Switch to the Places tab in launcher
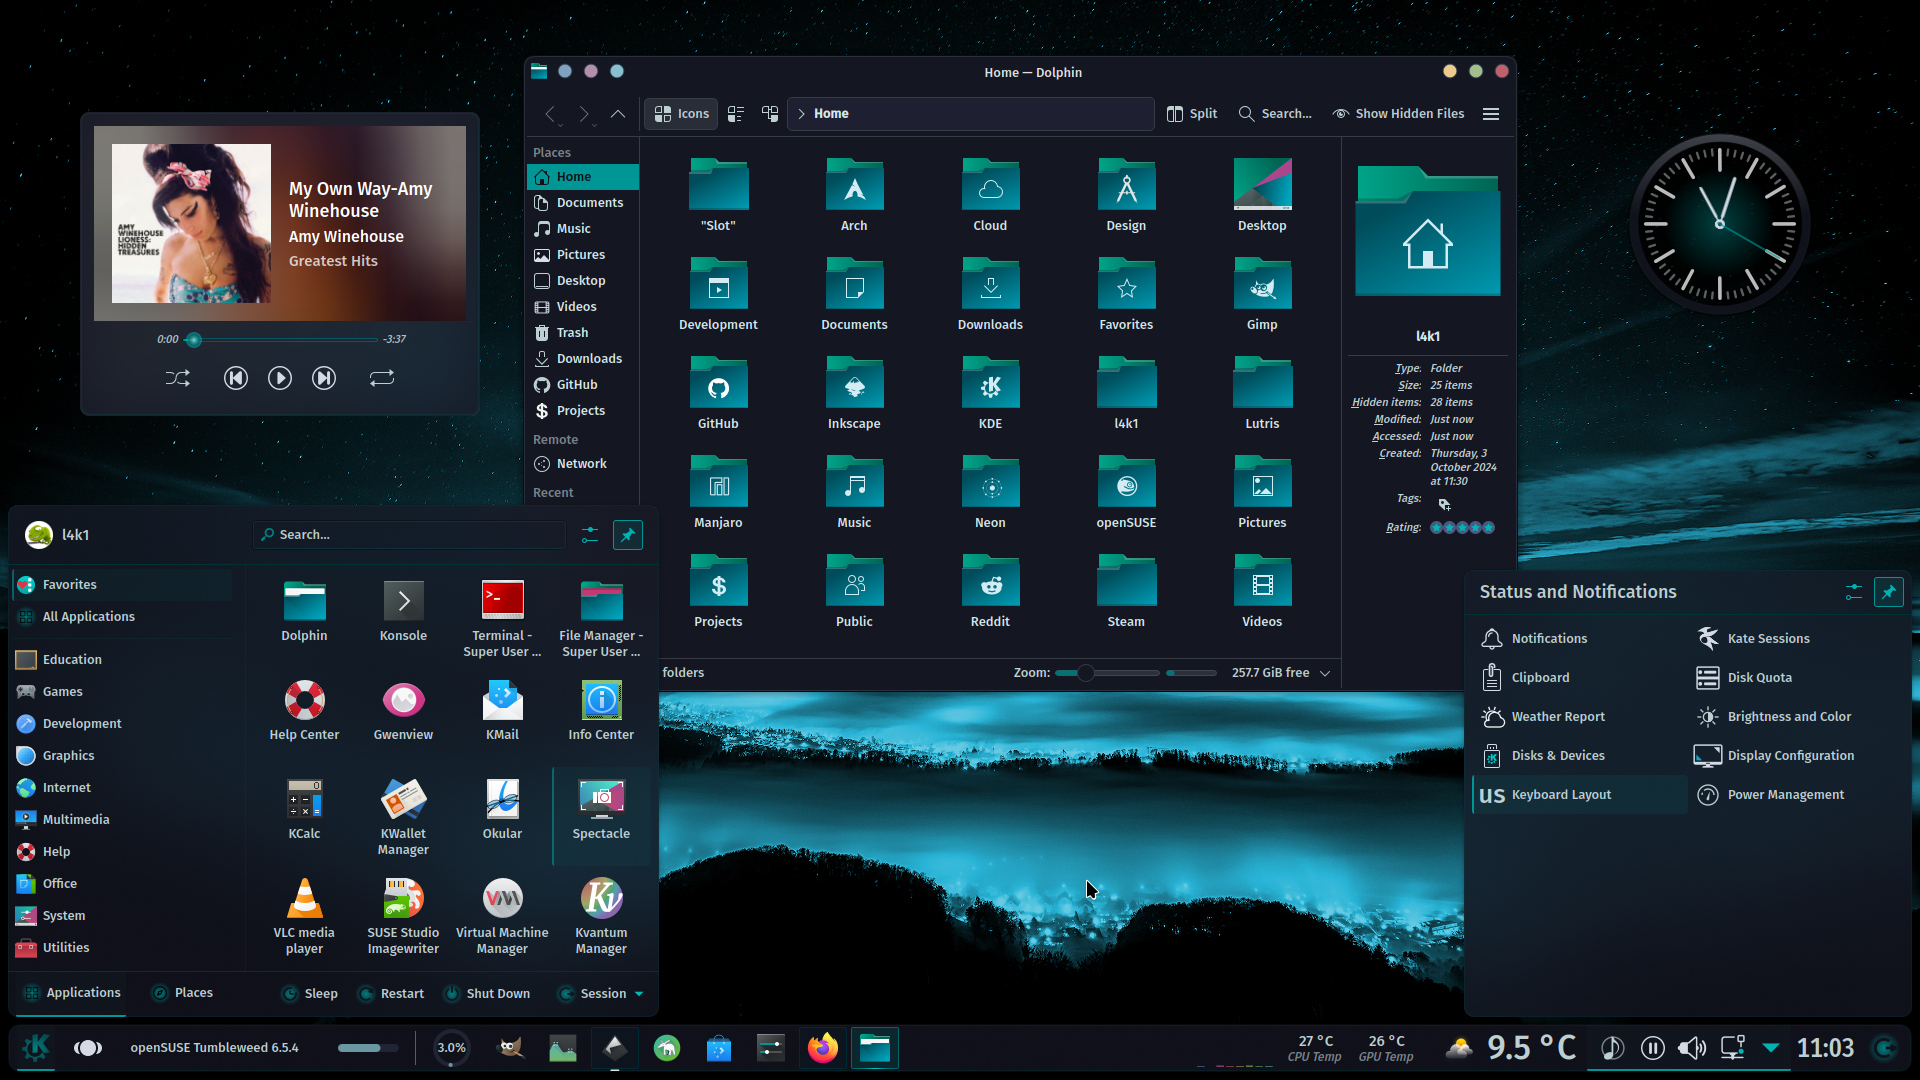 pos(182,993)
